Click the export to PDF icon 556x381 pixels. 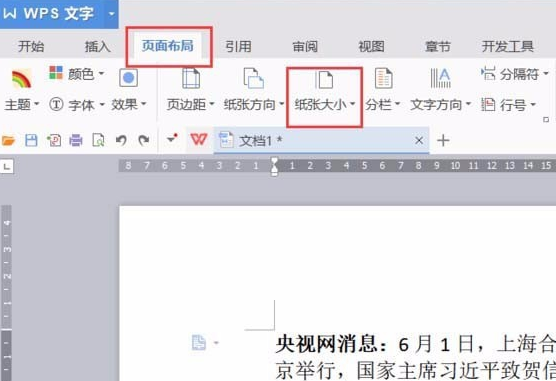(x=54, y=141)
